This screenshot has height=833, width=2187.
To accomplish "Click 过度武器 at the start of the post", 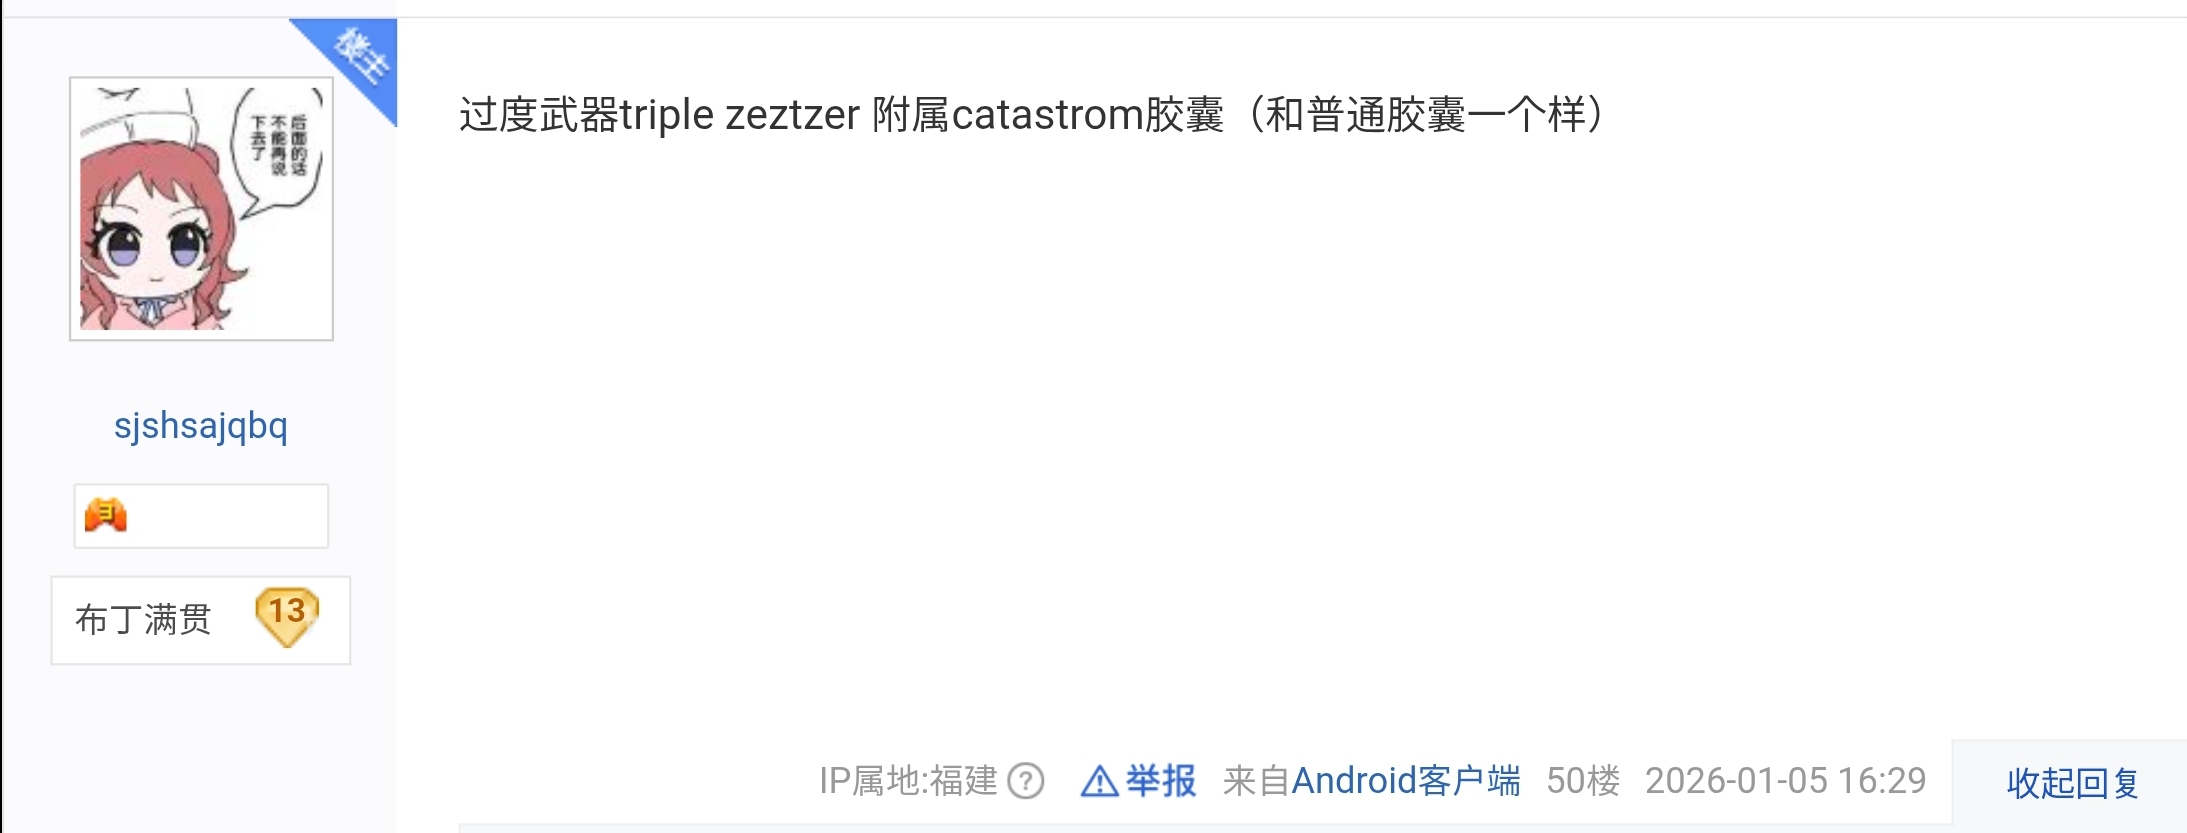I will [x=539, y=115].
